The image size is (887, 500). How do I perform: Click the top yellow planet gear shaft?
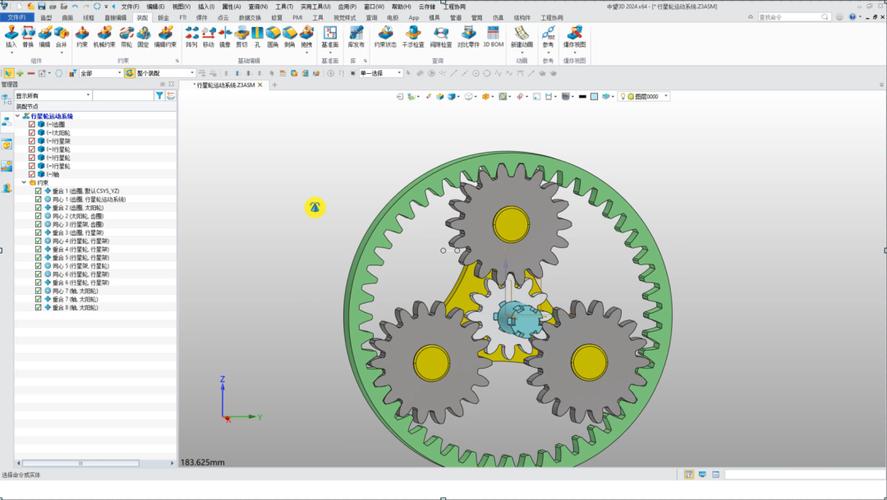click(x=511, y=225)
